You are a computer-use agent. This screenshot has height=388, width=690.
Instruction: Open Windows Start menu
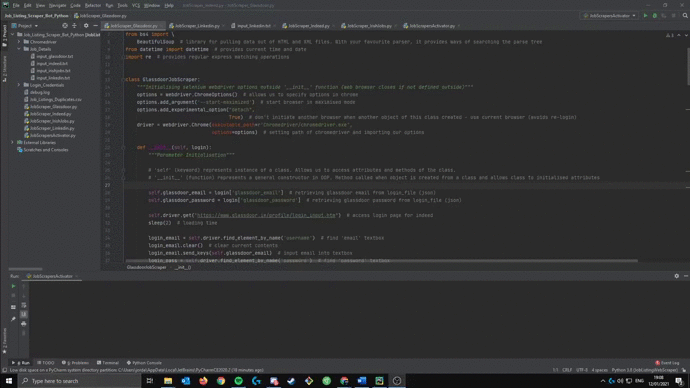point(9,381)
